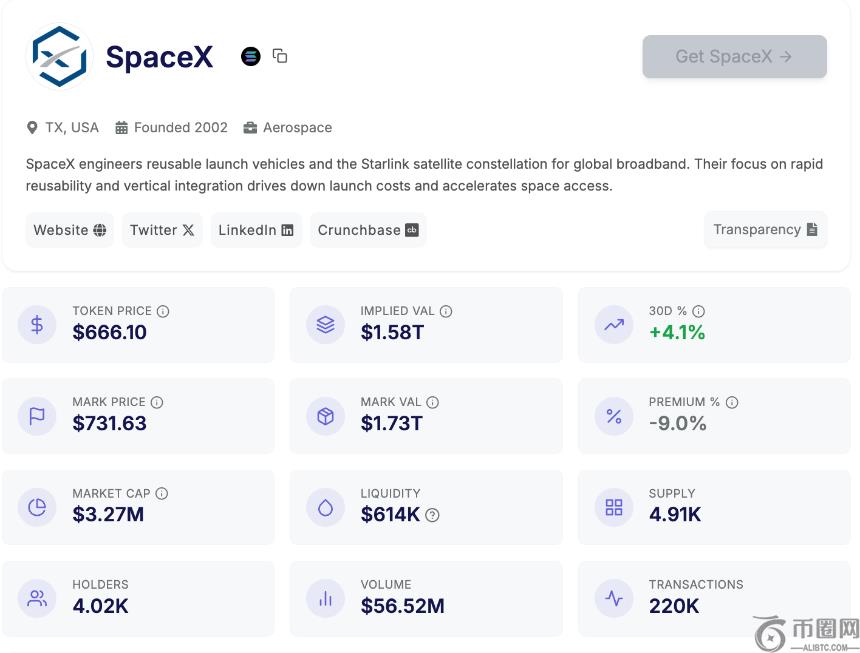The height and width of the screenshot is (653, 860).
Task: Show info tooltip for Mark Val
Action: click(x=433, y=402)
